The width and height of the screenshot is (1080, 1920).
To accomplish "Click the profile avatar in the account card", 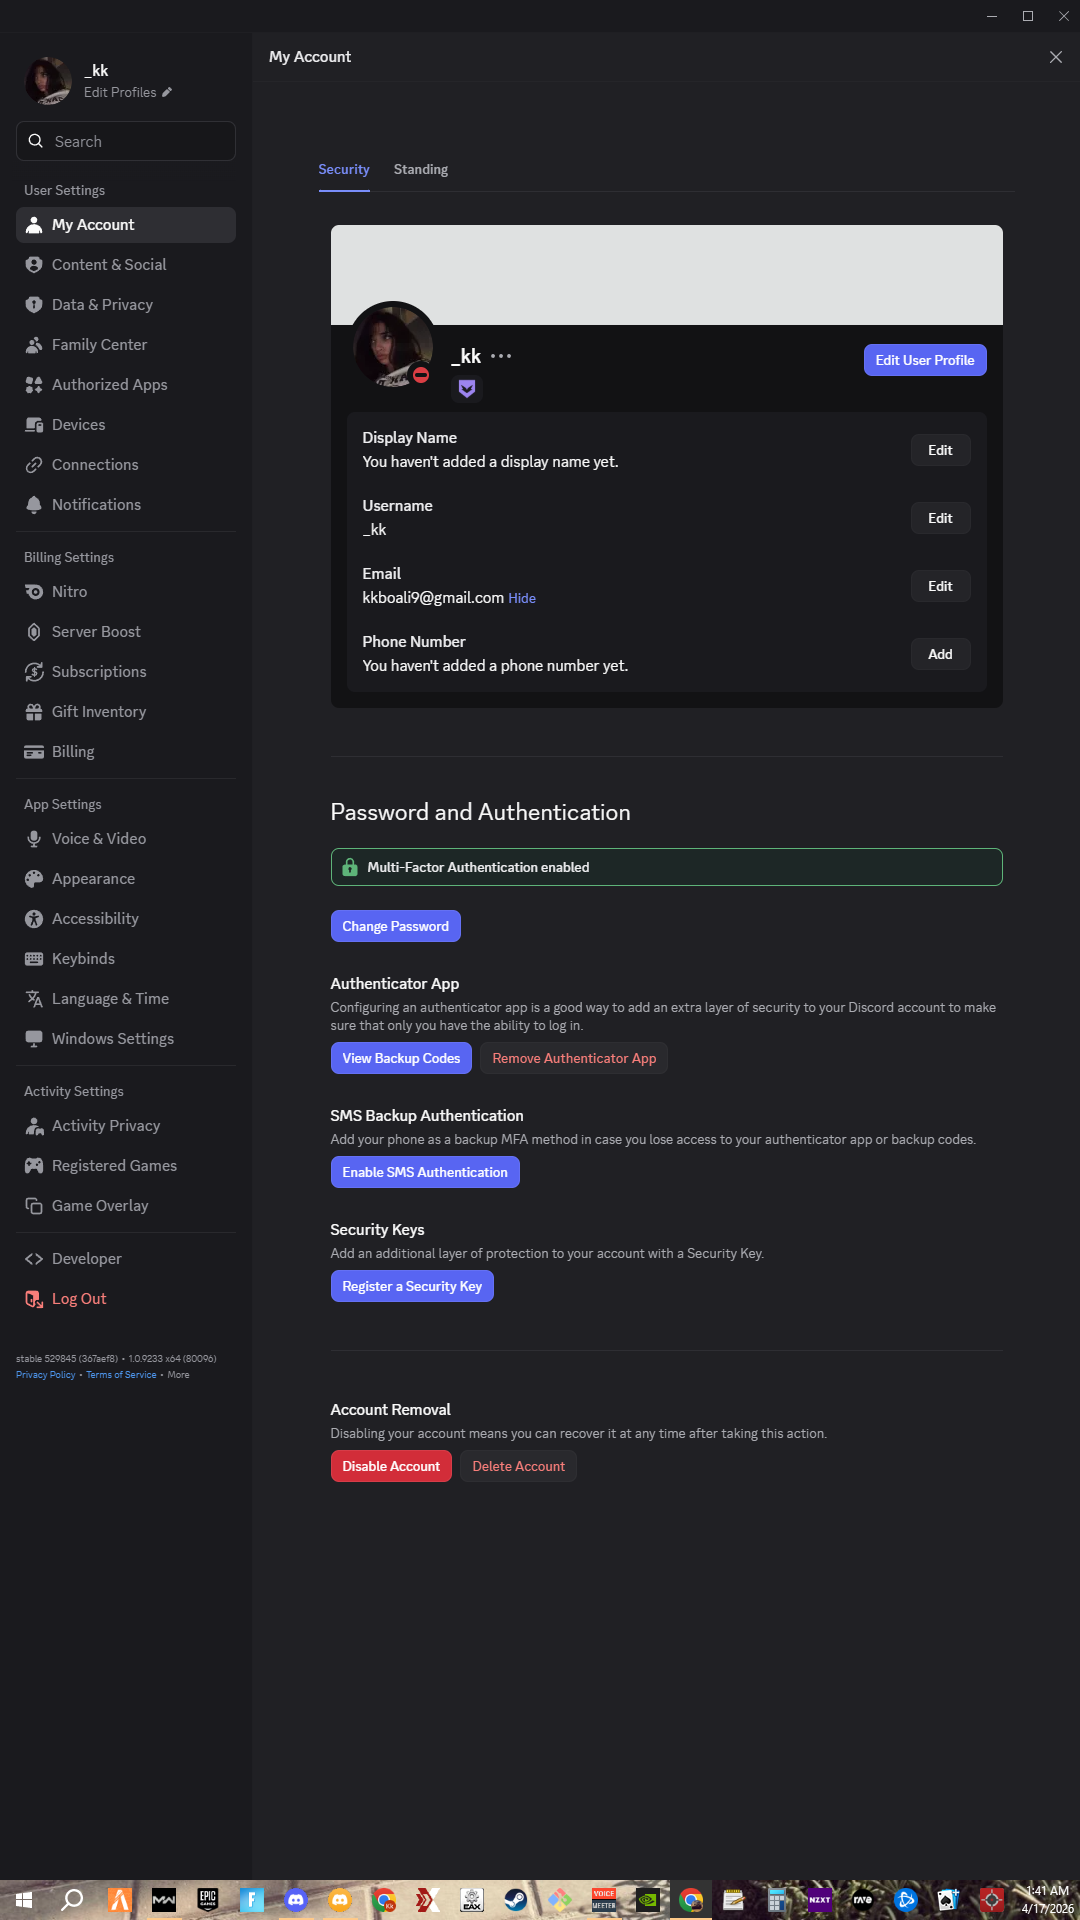I will click(392, 346).
